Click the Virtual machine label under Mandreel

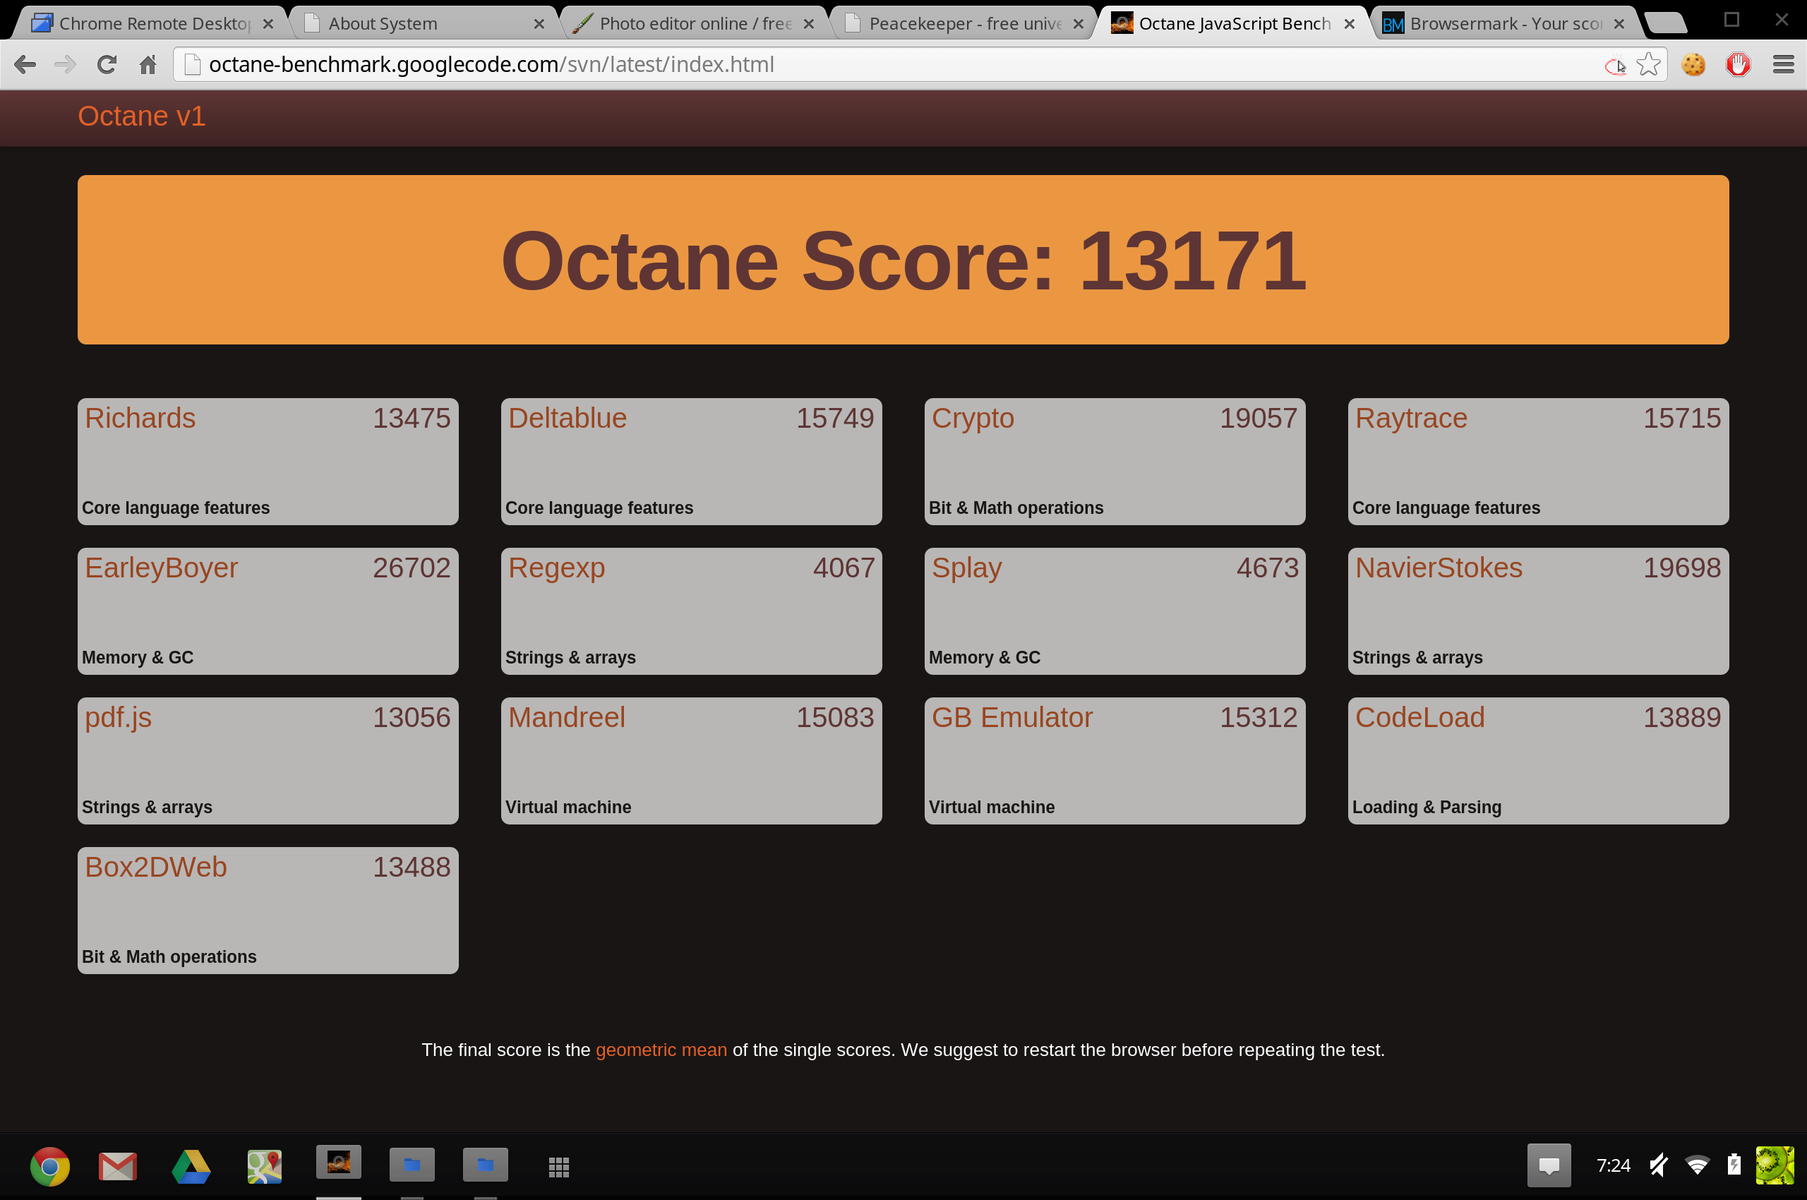pos(568,807)
